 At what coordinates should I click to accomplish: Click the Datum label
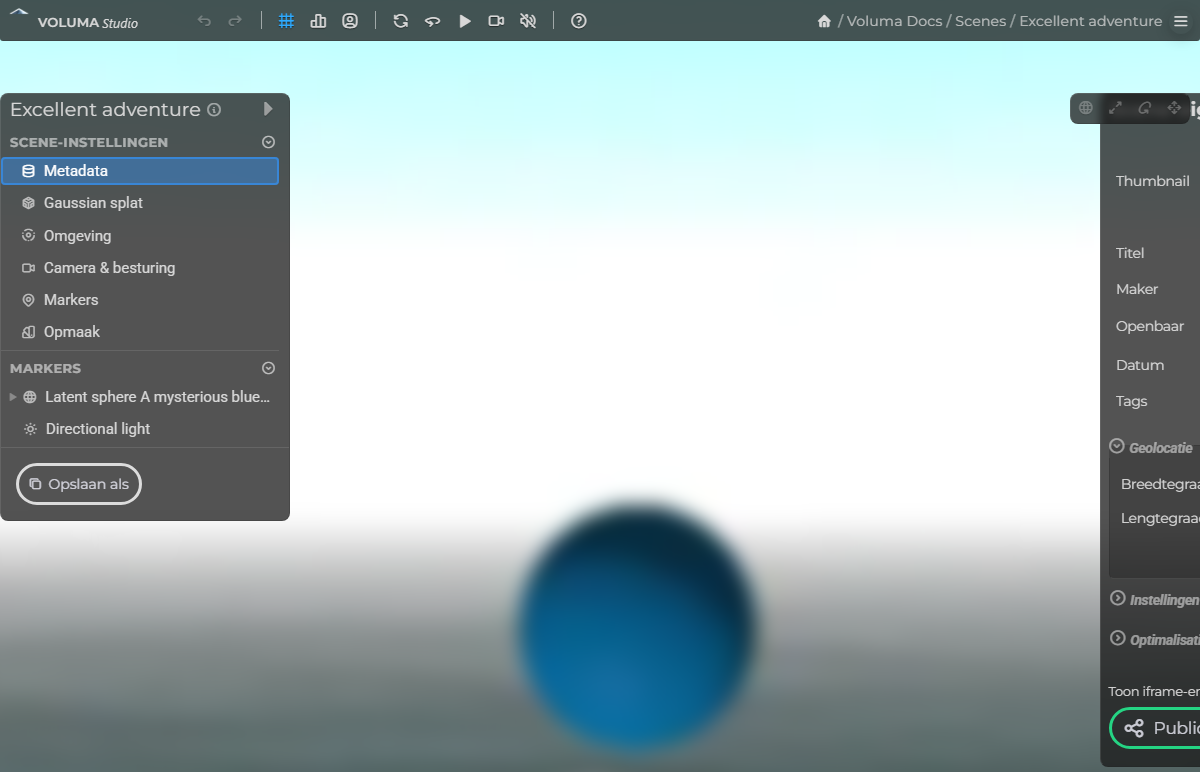pos(1140,365)
